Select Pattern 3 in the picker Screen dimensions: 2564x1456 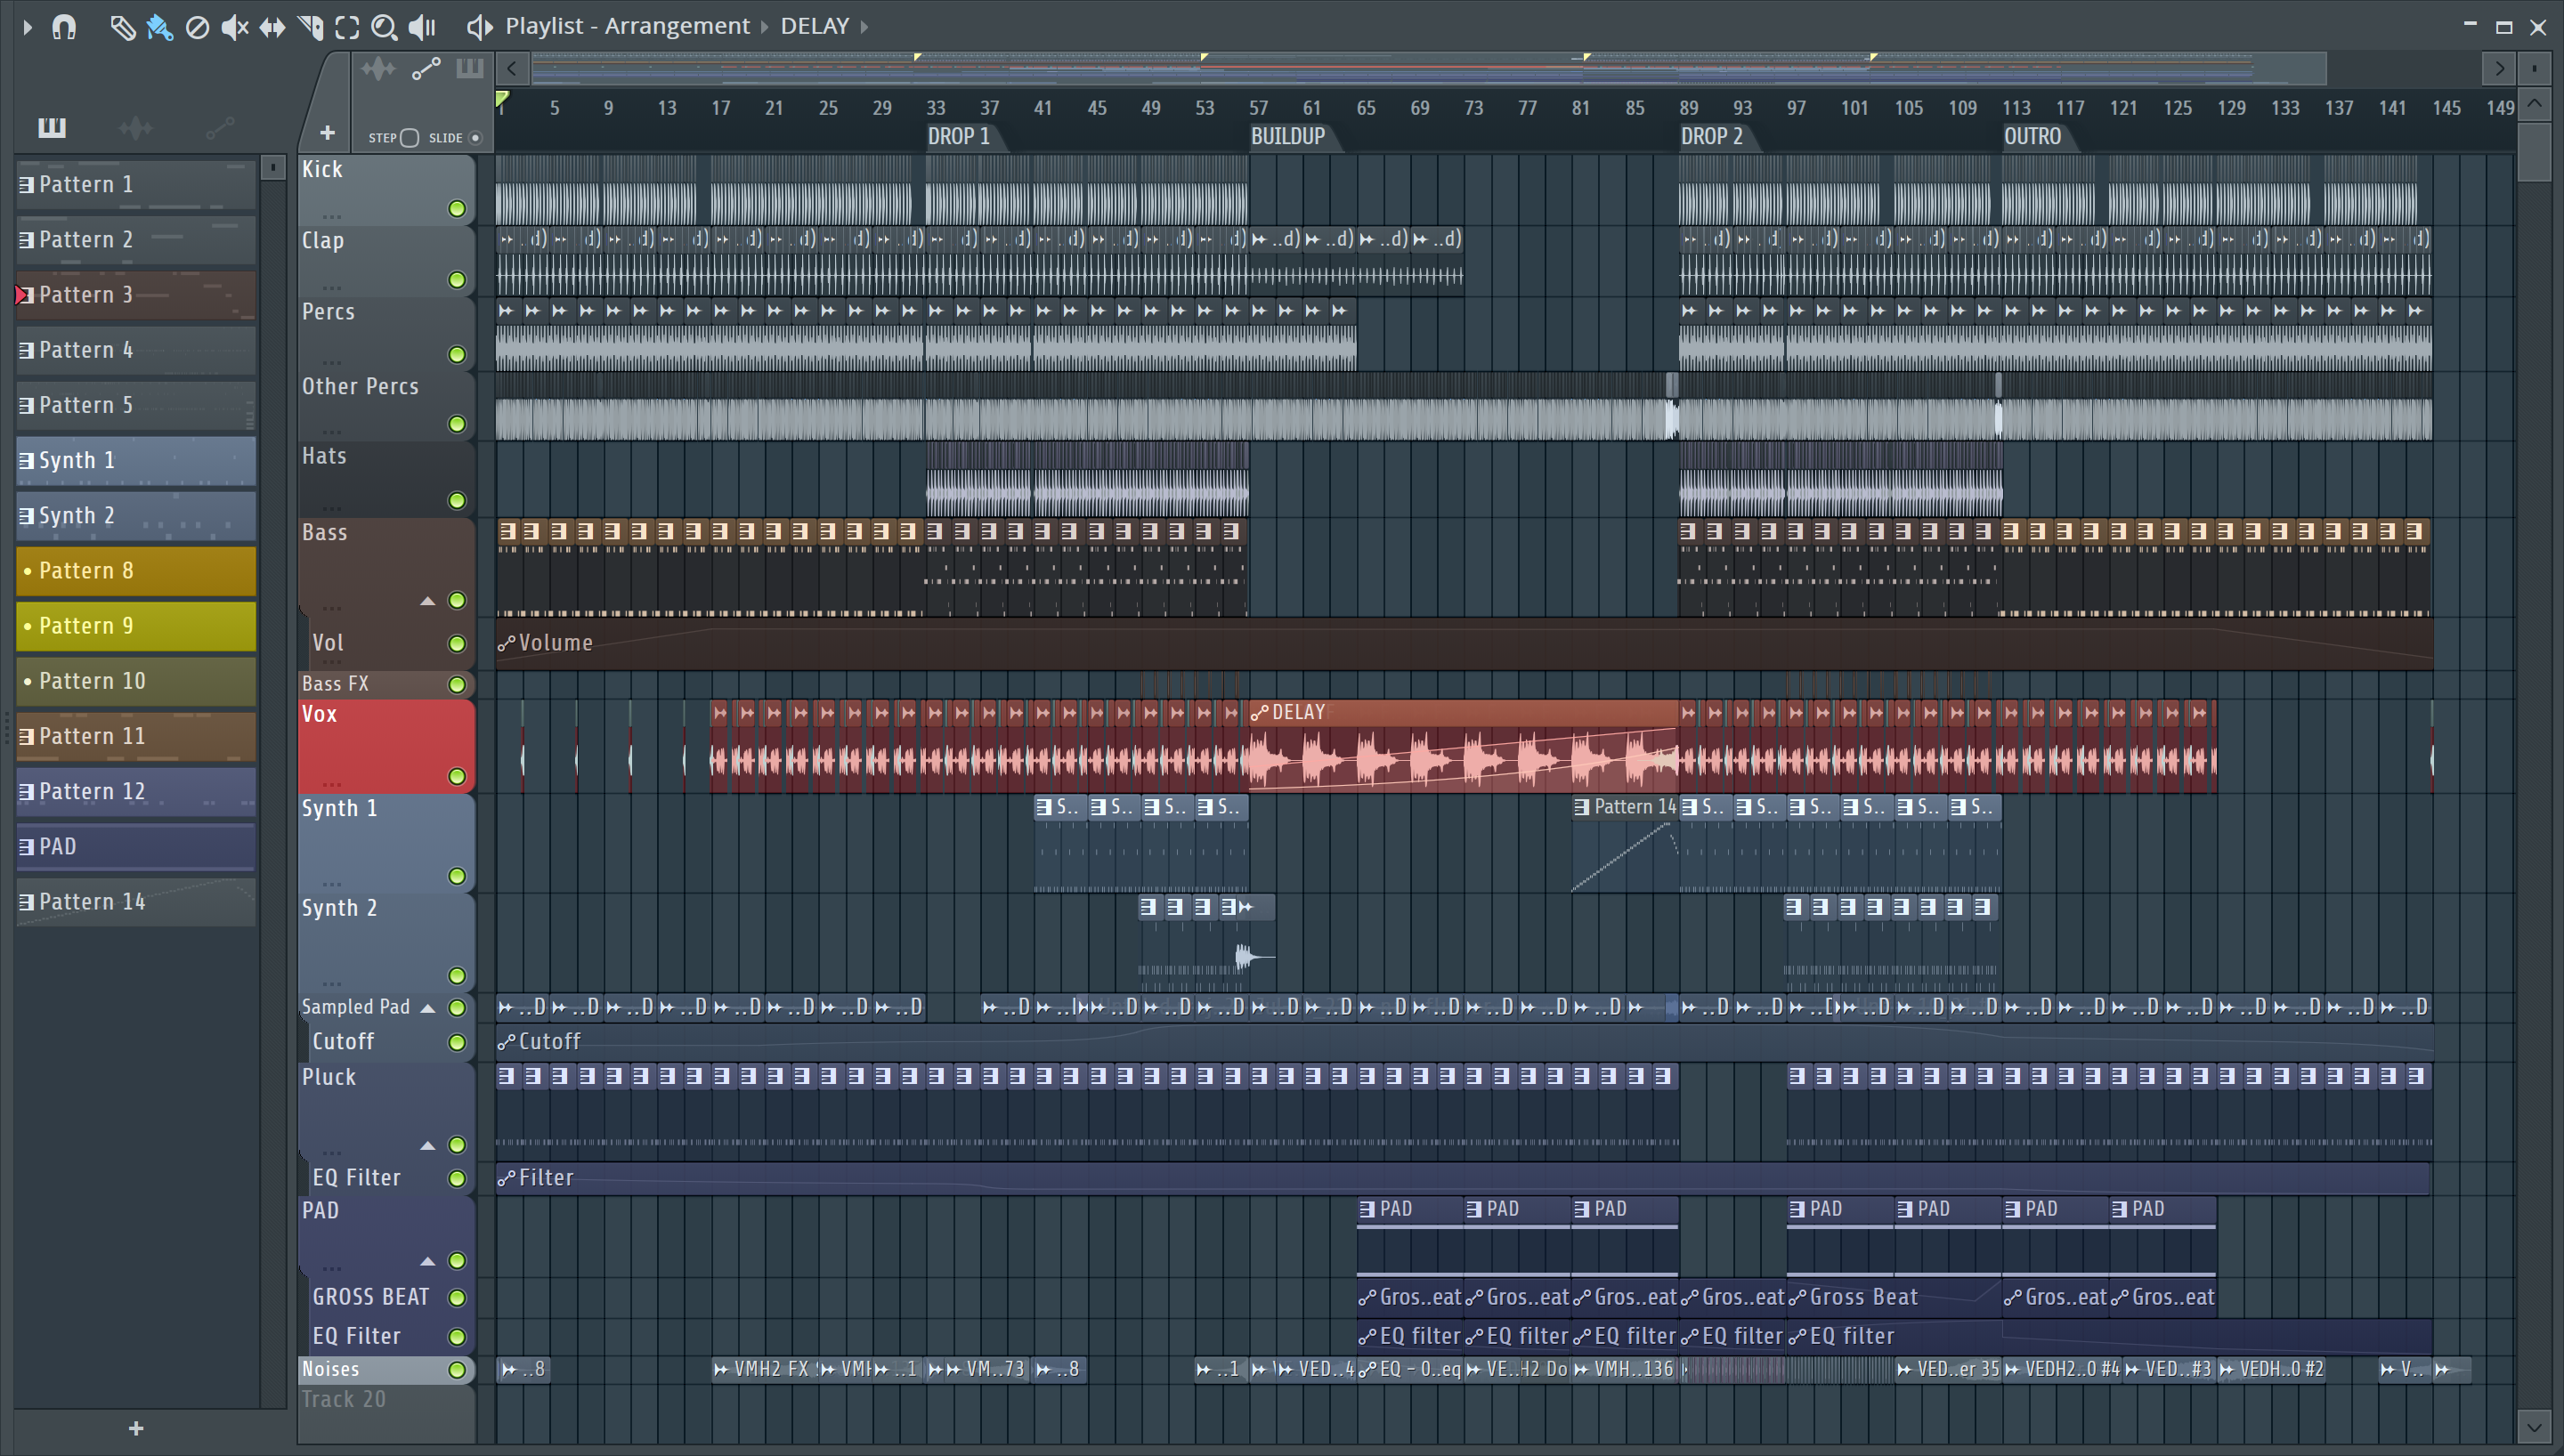pyautogui.click(x=136, y=295)
